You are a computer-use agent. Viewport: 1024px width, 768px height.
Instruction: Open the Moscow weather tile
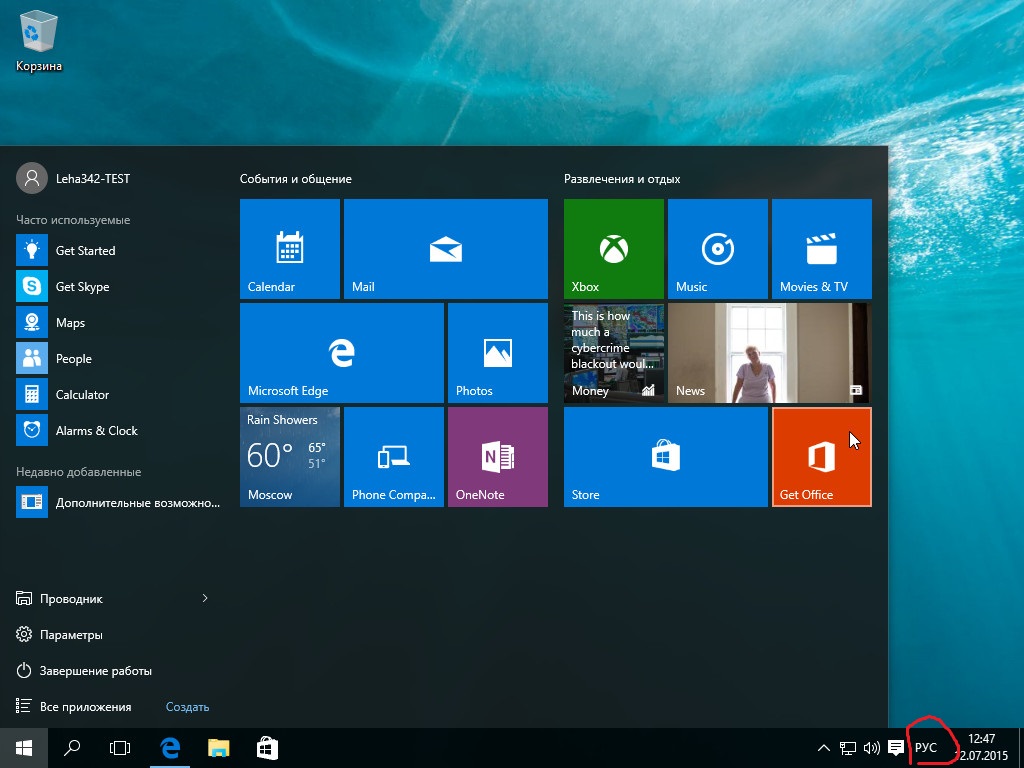click(x=290, y=457)
